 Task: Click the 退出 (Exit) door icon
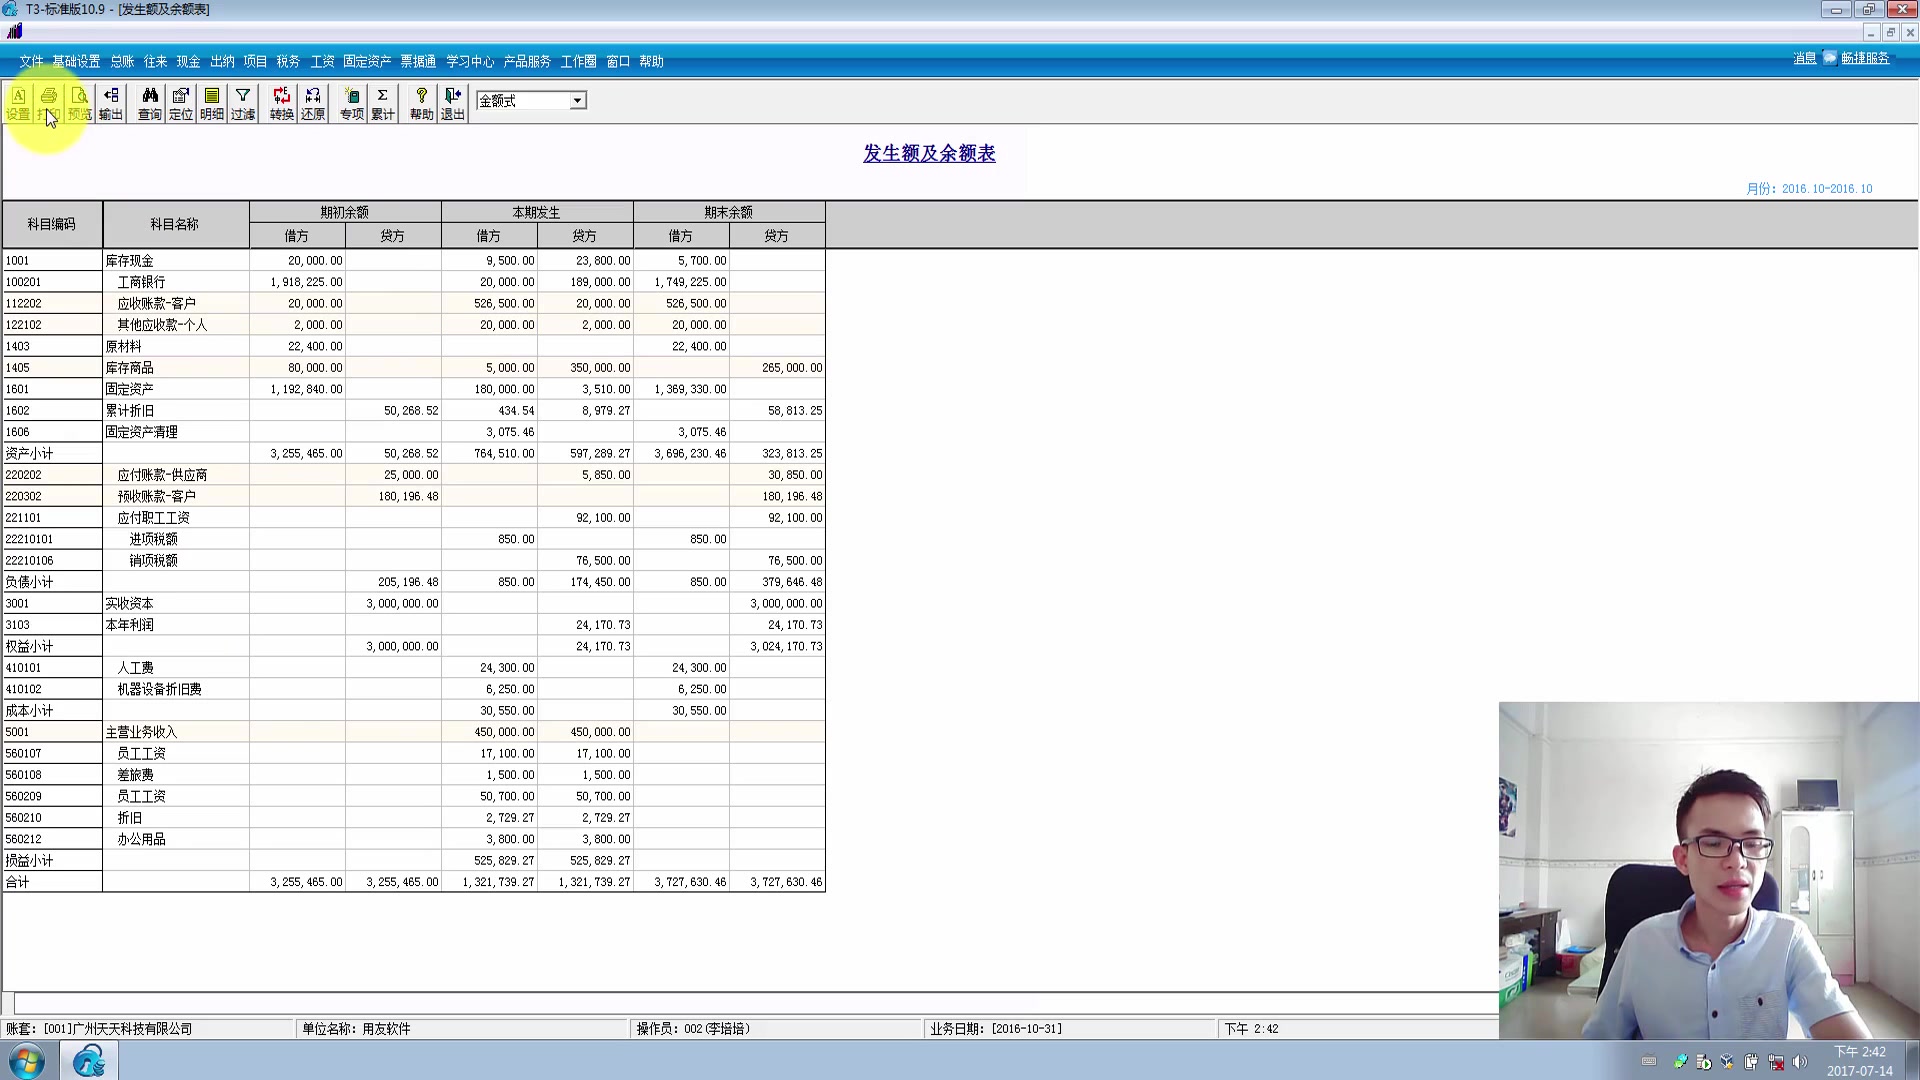(x=452, y=102)
